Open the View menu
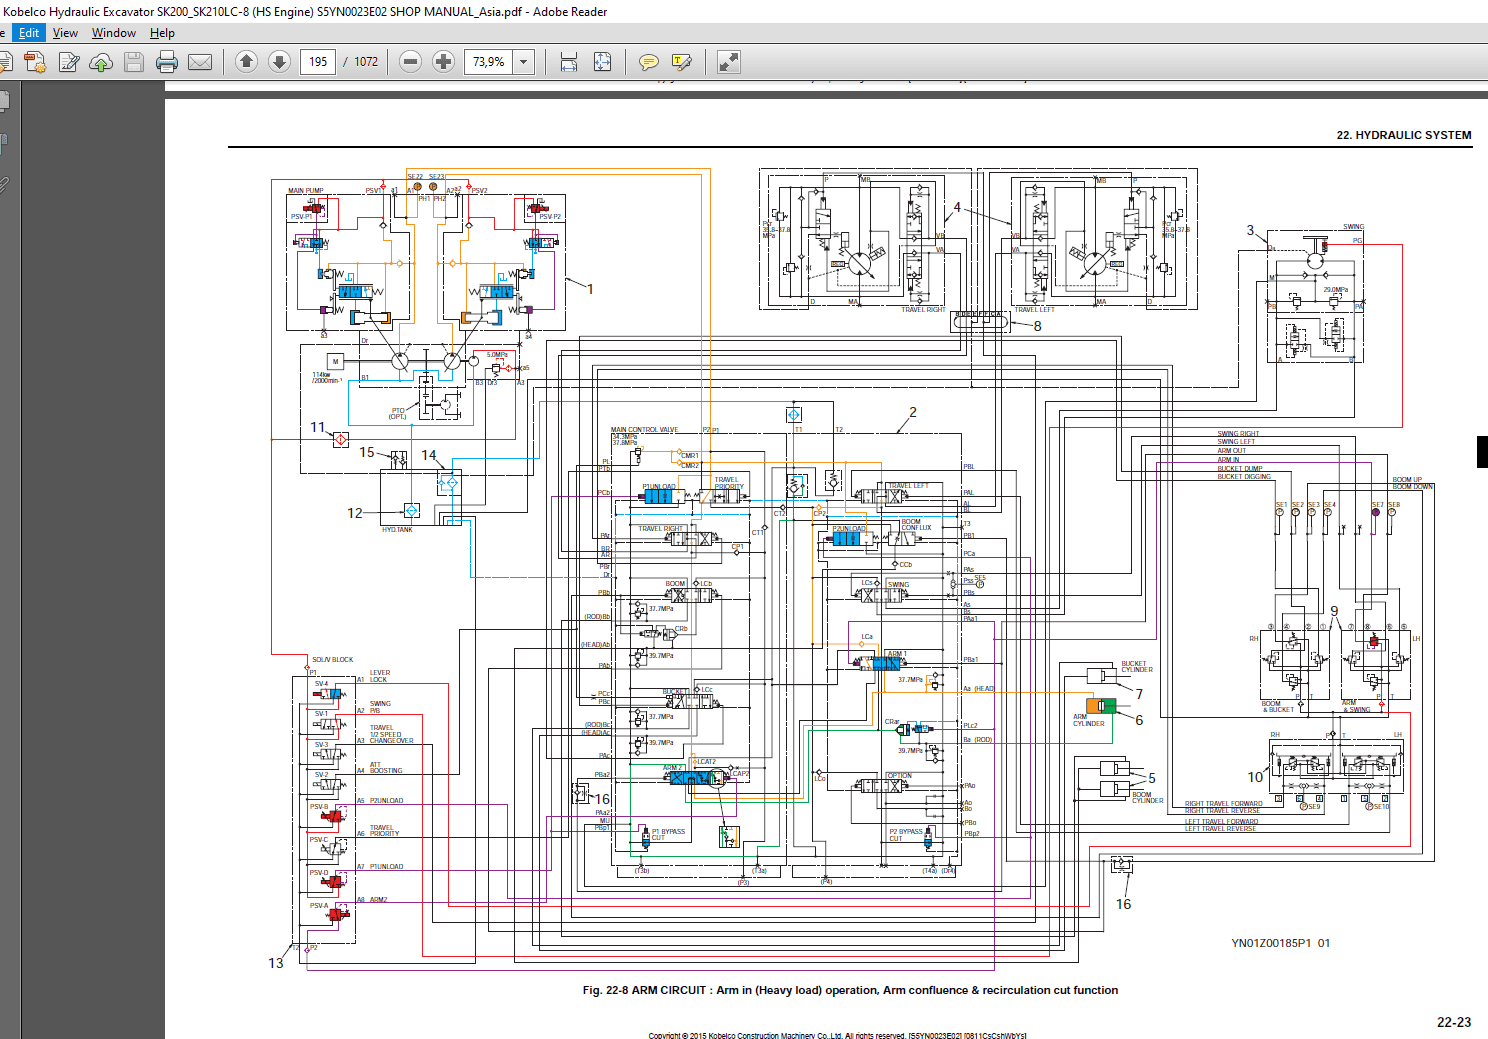Viewport: 1488px width, 1039px height. tap(65, 33)
